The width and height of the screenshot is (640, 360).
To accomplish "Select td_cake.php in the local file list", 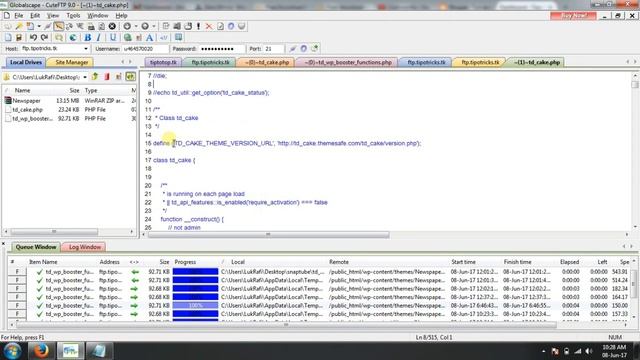I will 69,109.
